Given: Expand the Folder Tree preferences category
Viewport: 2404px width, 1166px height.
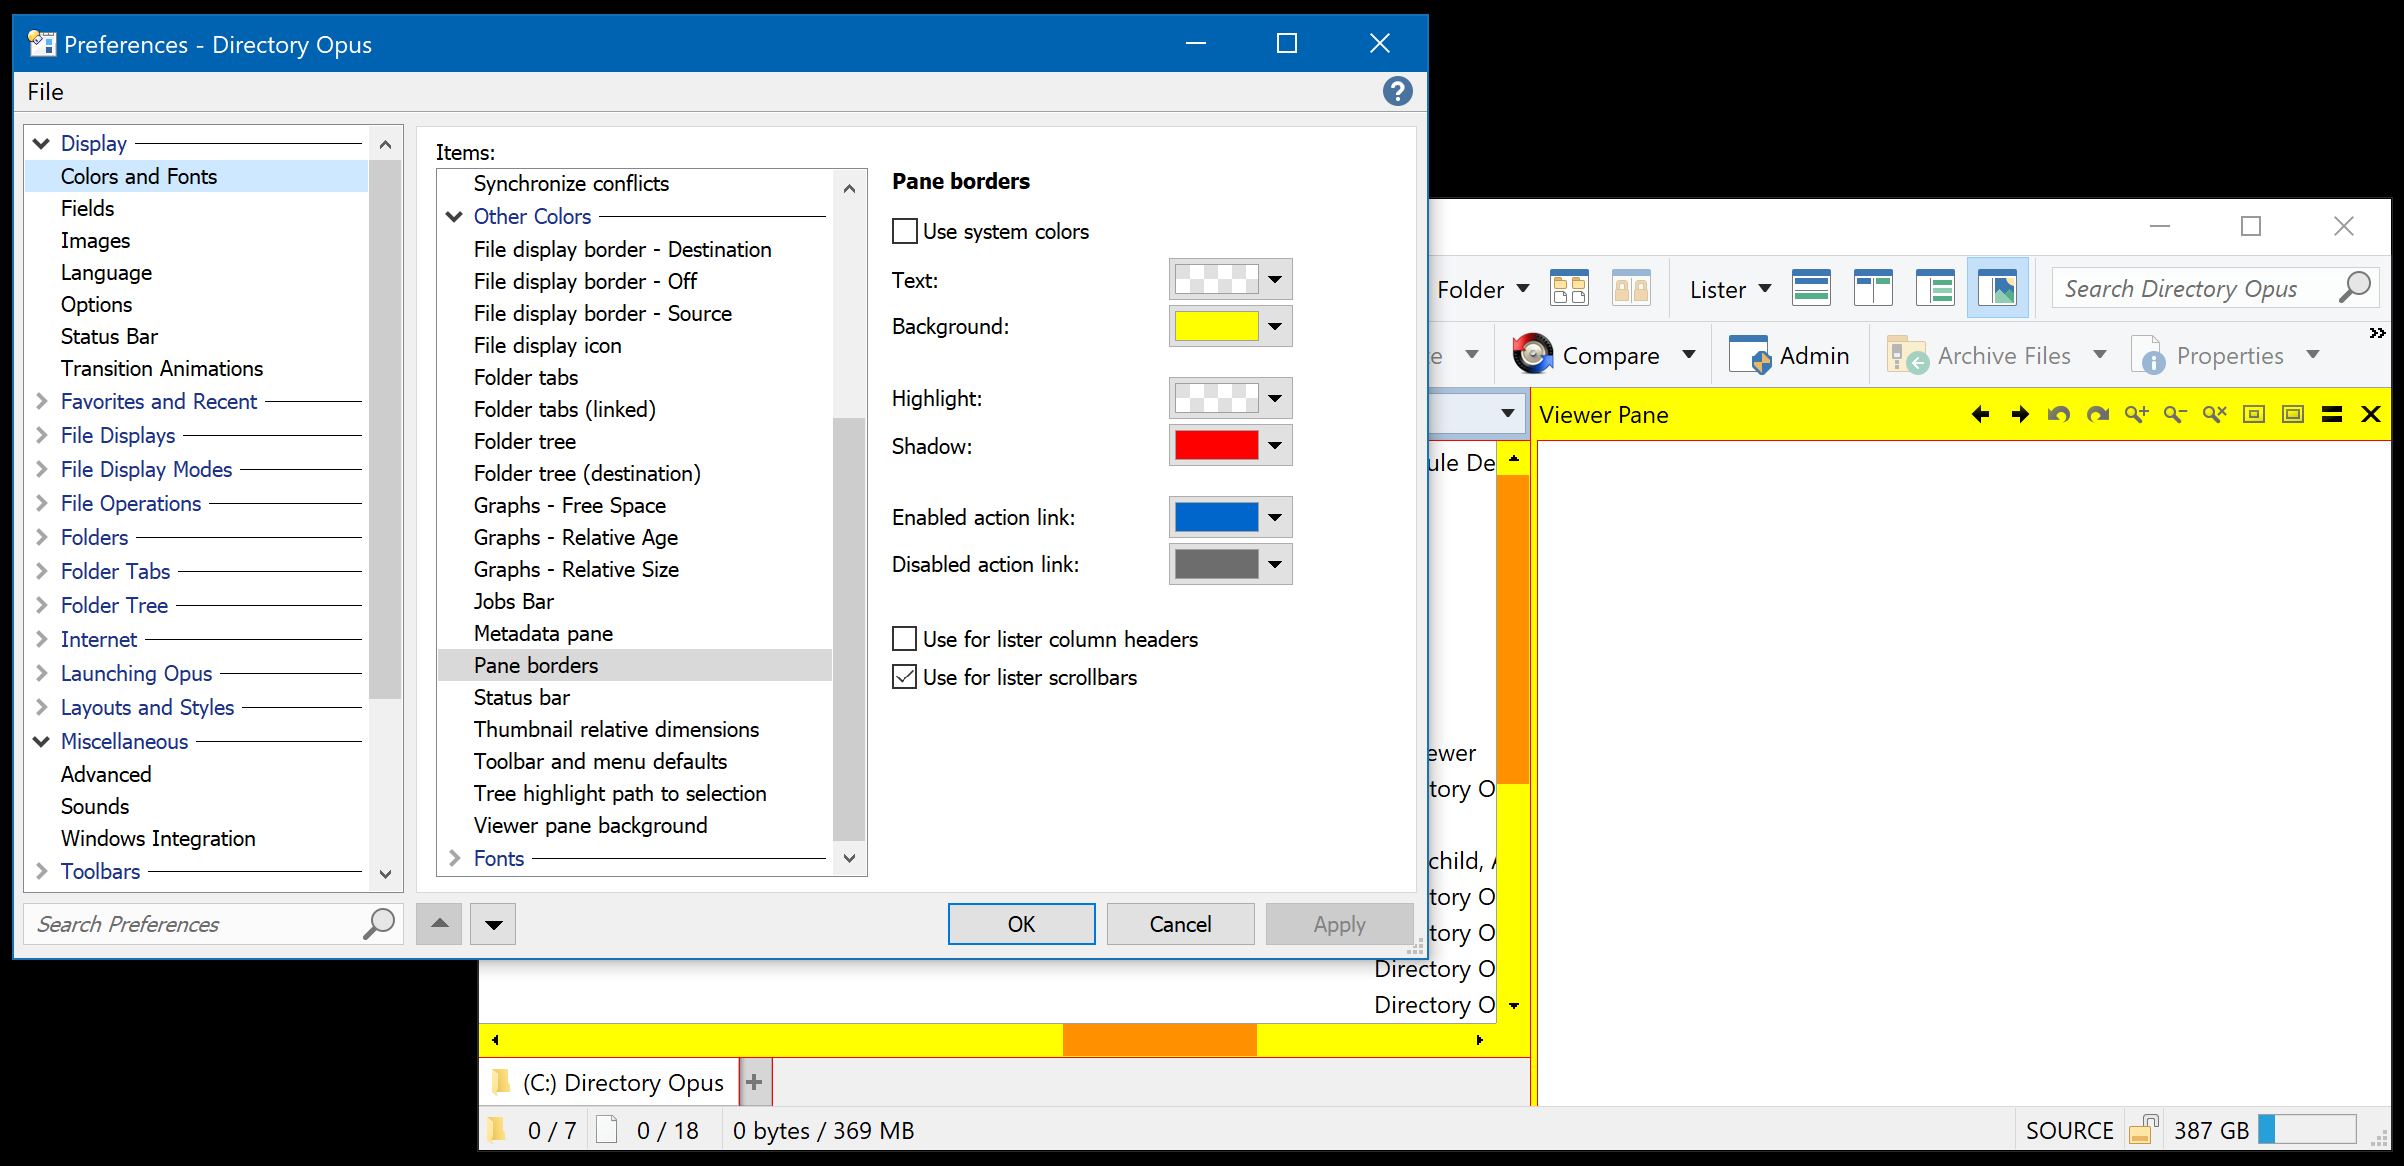Looking at the screenshot, I should [x=41, y=605].
